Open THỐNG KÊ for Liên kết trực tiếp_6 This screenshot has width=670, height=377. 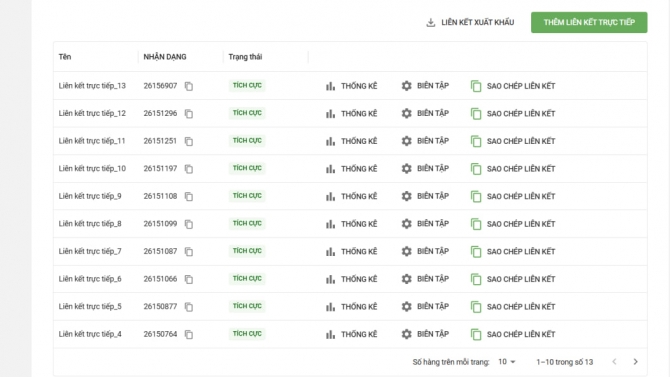(351, 279)
